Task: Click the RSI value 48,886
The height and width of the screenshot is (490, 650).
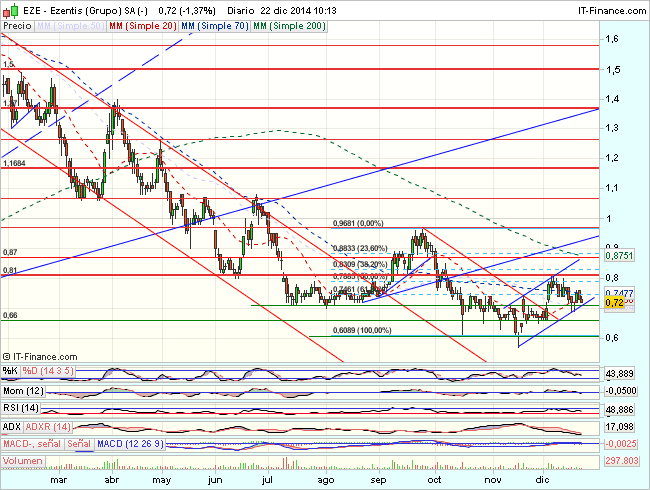Action: point(619,410)
